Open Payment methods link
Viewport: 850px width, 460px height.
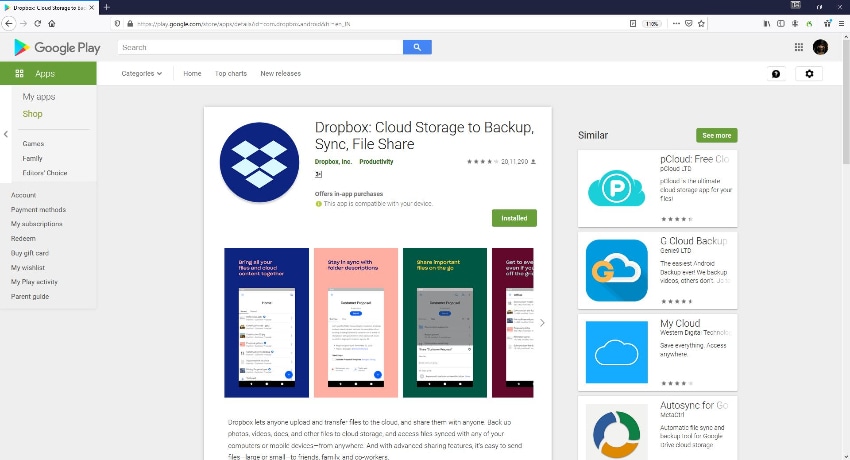click(x=38, y=210)
